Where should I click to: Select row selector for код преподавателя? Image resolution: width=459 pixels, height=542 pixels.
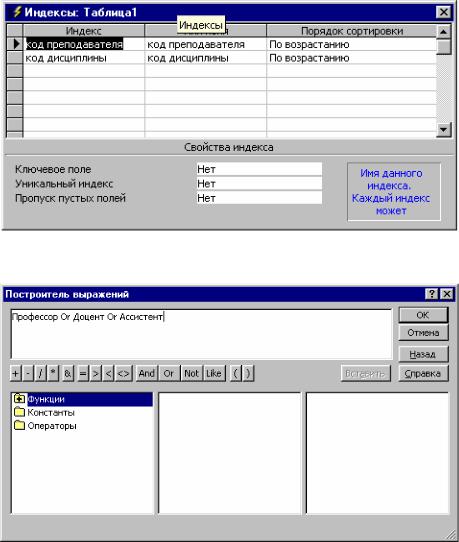click(15, 44)
